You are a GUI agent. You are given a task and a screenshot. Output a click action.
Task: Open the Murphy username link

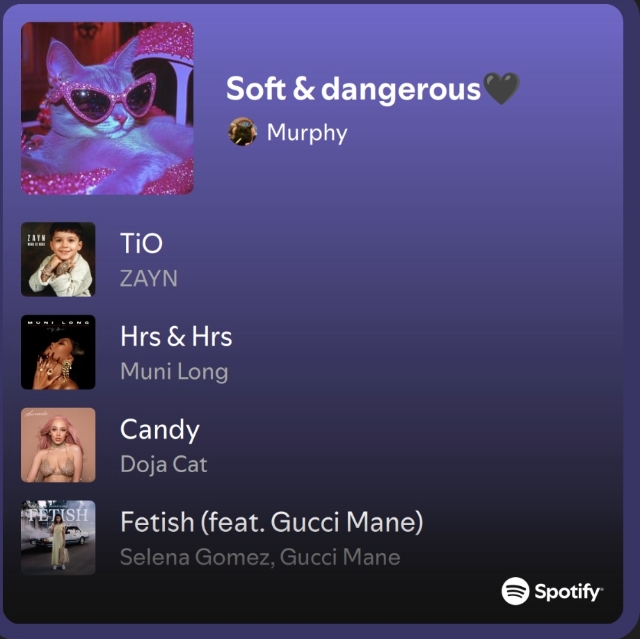click(x=307, y=133)
